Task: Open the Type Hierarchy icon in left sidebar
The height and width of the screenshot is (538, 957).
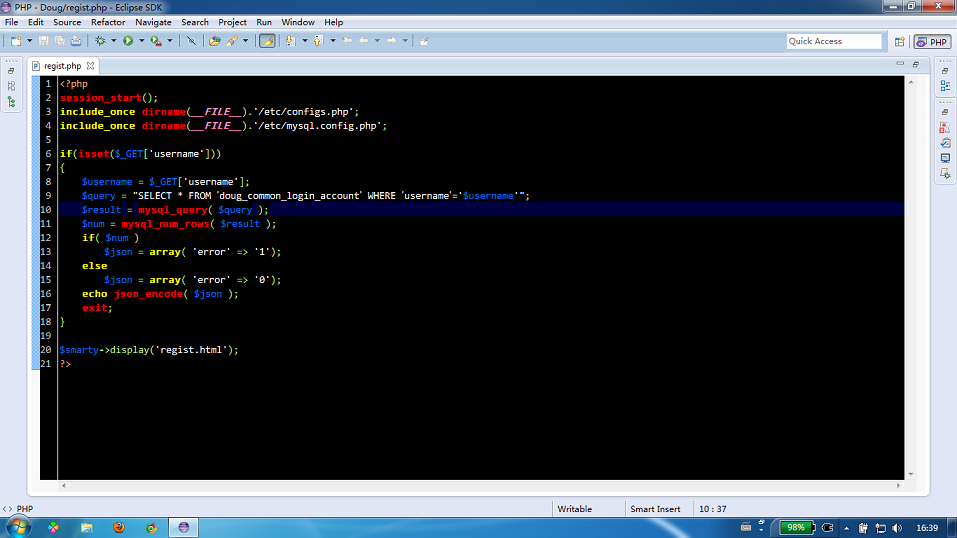Action: [12, 102]
